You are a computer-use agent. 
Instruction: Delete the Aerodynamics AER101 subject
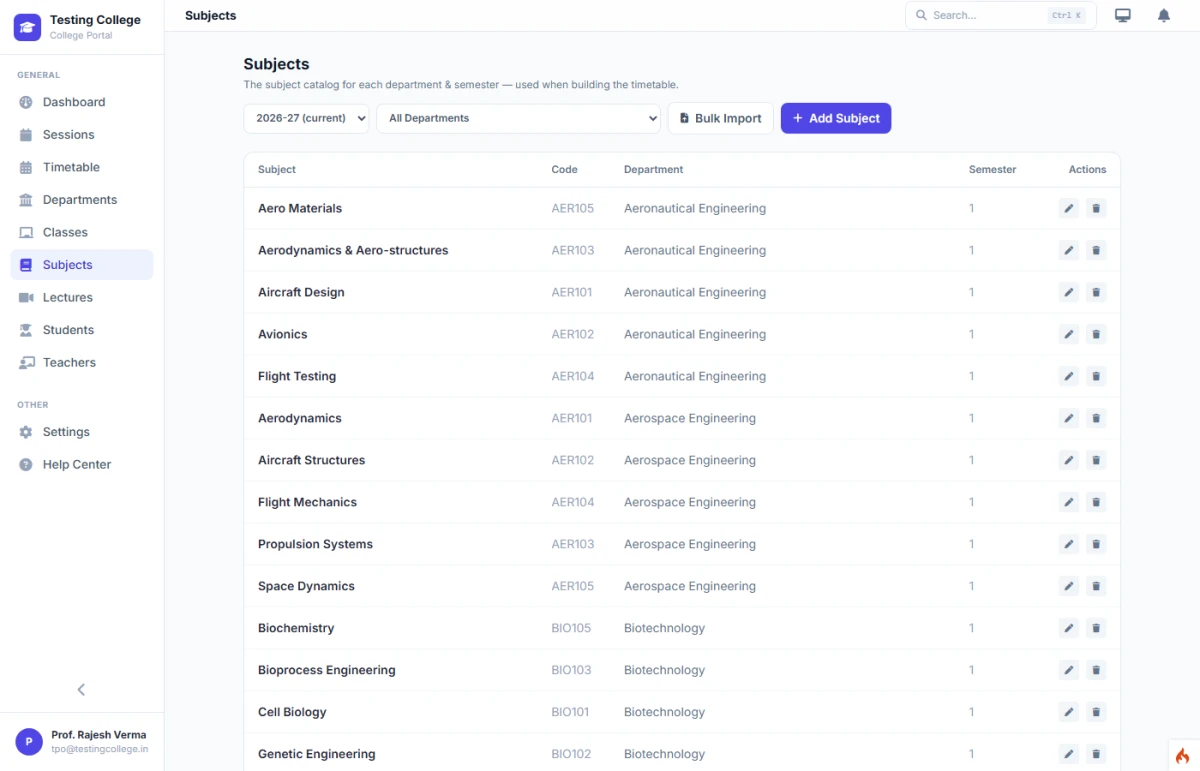click(1096, 419)
